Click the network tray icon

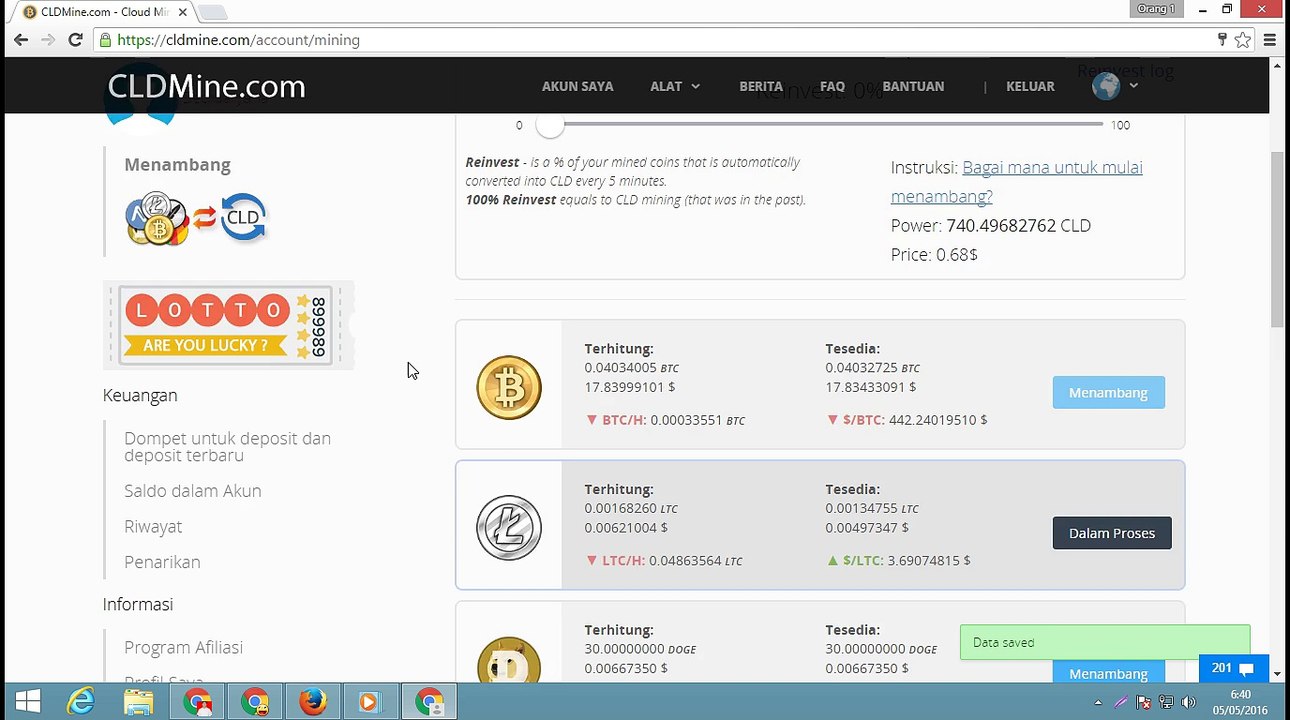tap(1166, 702)
